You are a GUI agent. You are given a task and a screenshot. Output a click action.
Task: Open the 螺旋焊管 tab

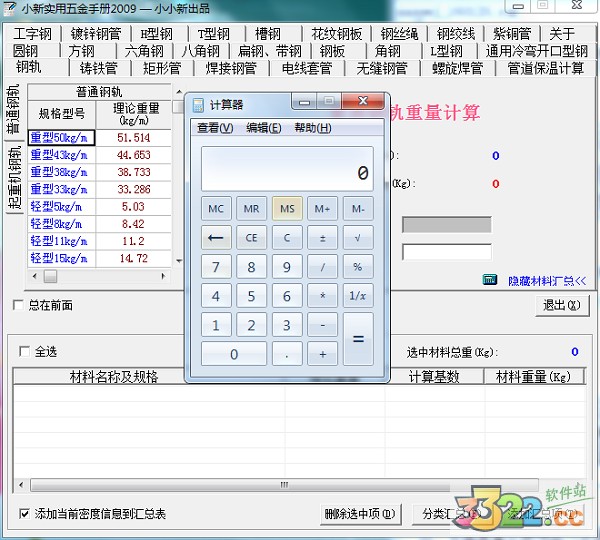point(457,68)
